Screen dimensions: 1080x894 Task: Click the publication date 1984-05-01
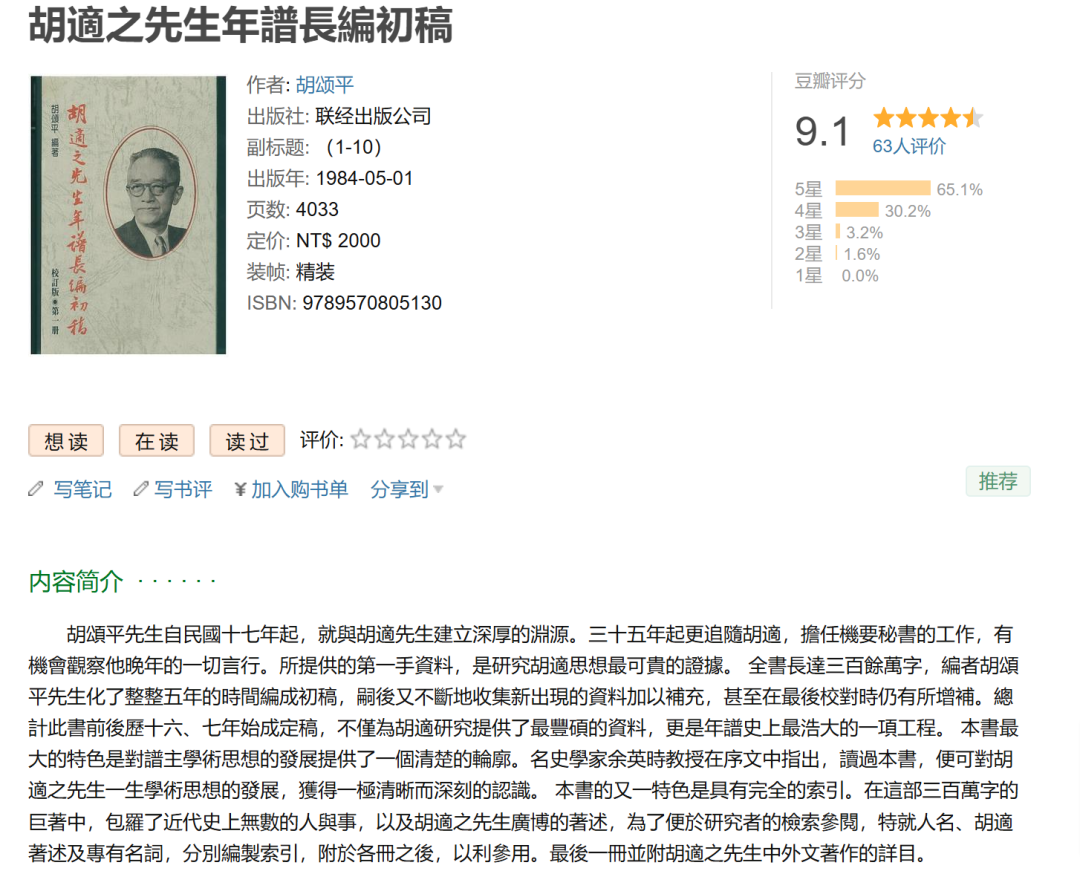[x=364, y=178]
